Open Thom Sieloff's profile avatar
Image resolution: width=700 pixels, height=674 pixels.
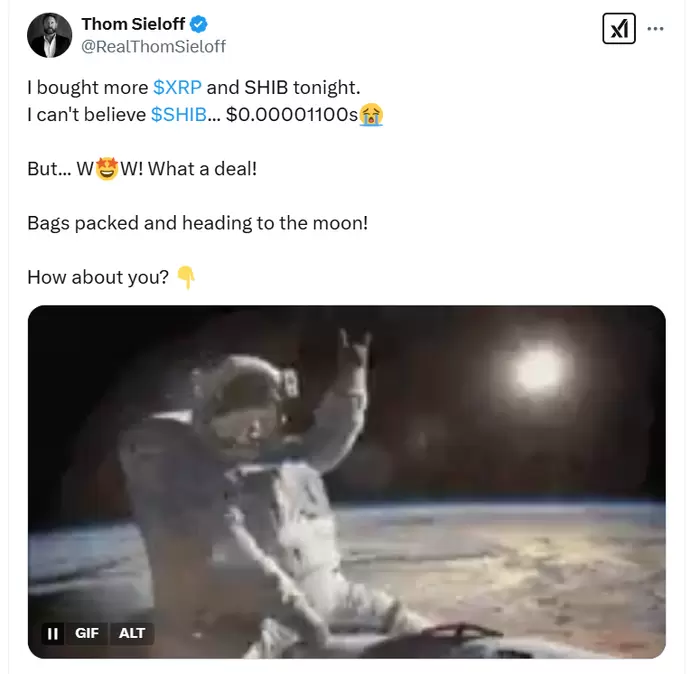50,35
